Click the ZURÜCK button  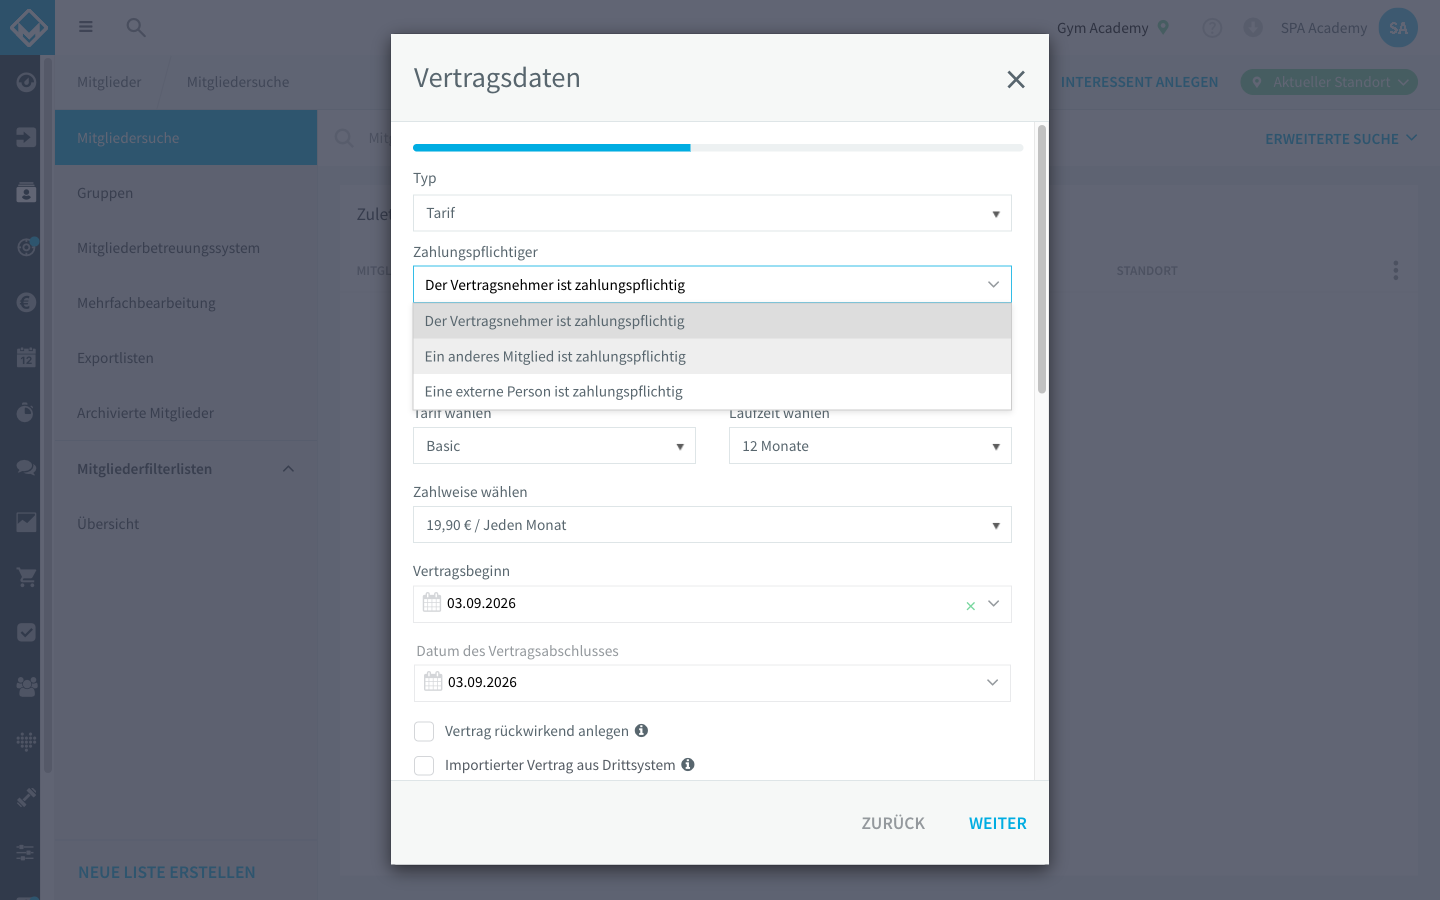893,823
